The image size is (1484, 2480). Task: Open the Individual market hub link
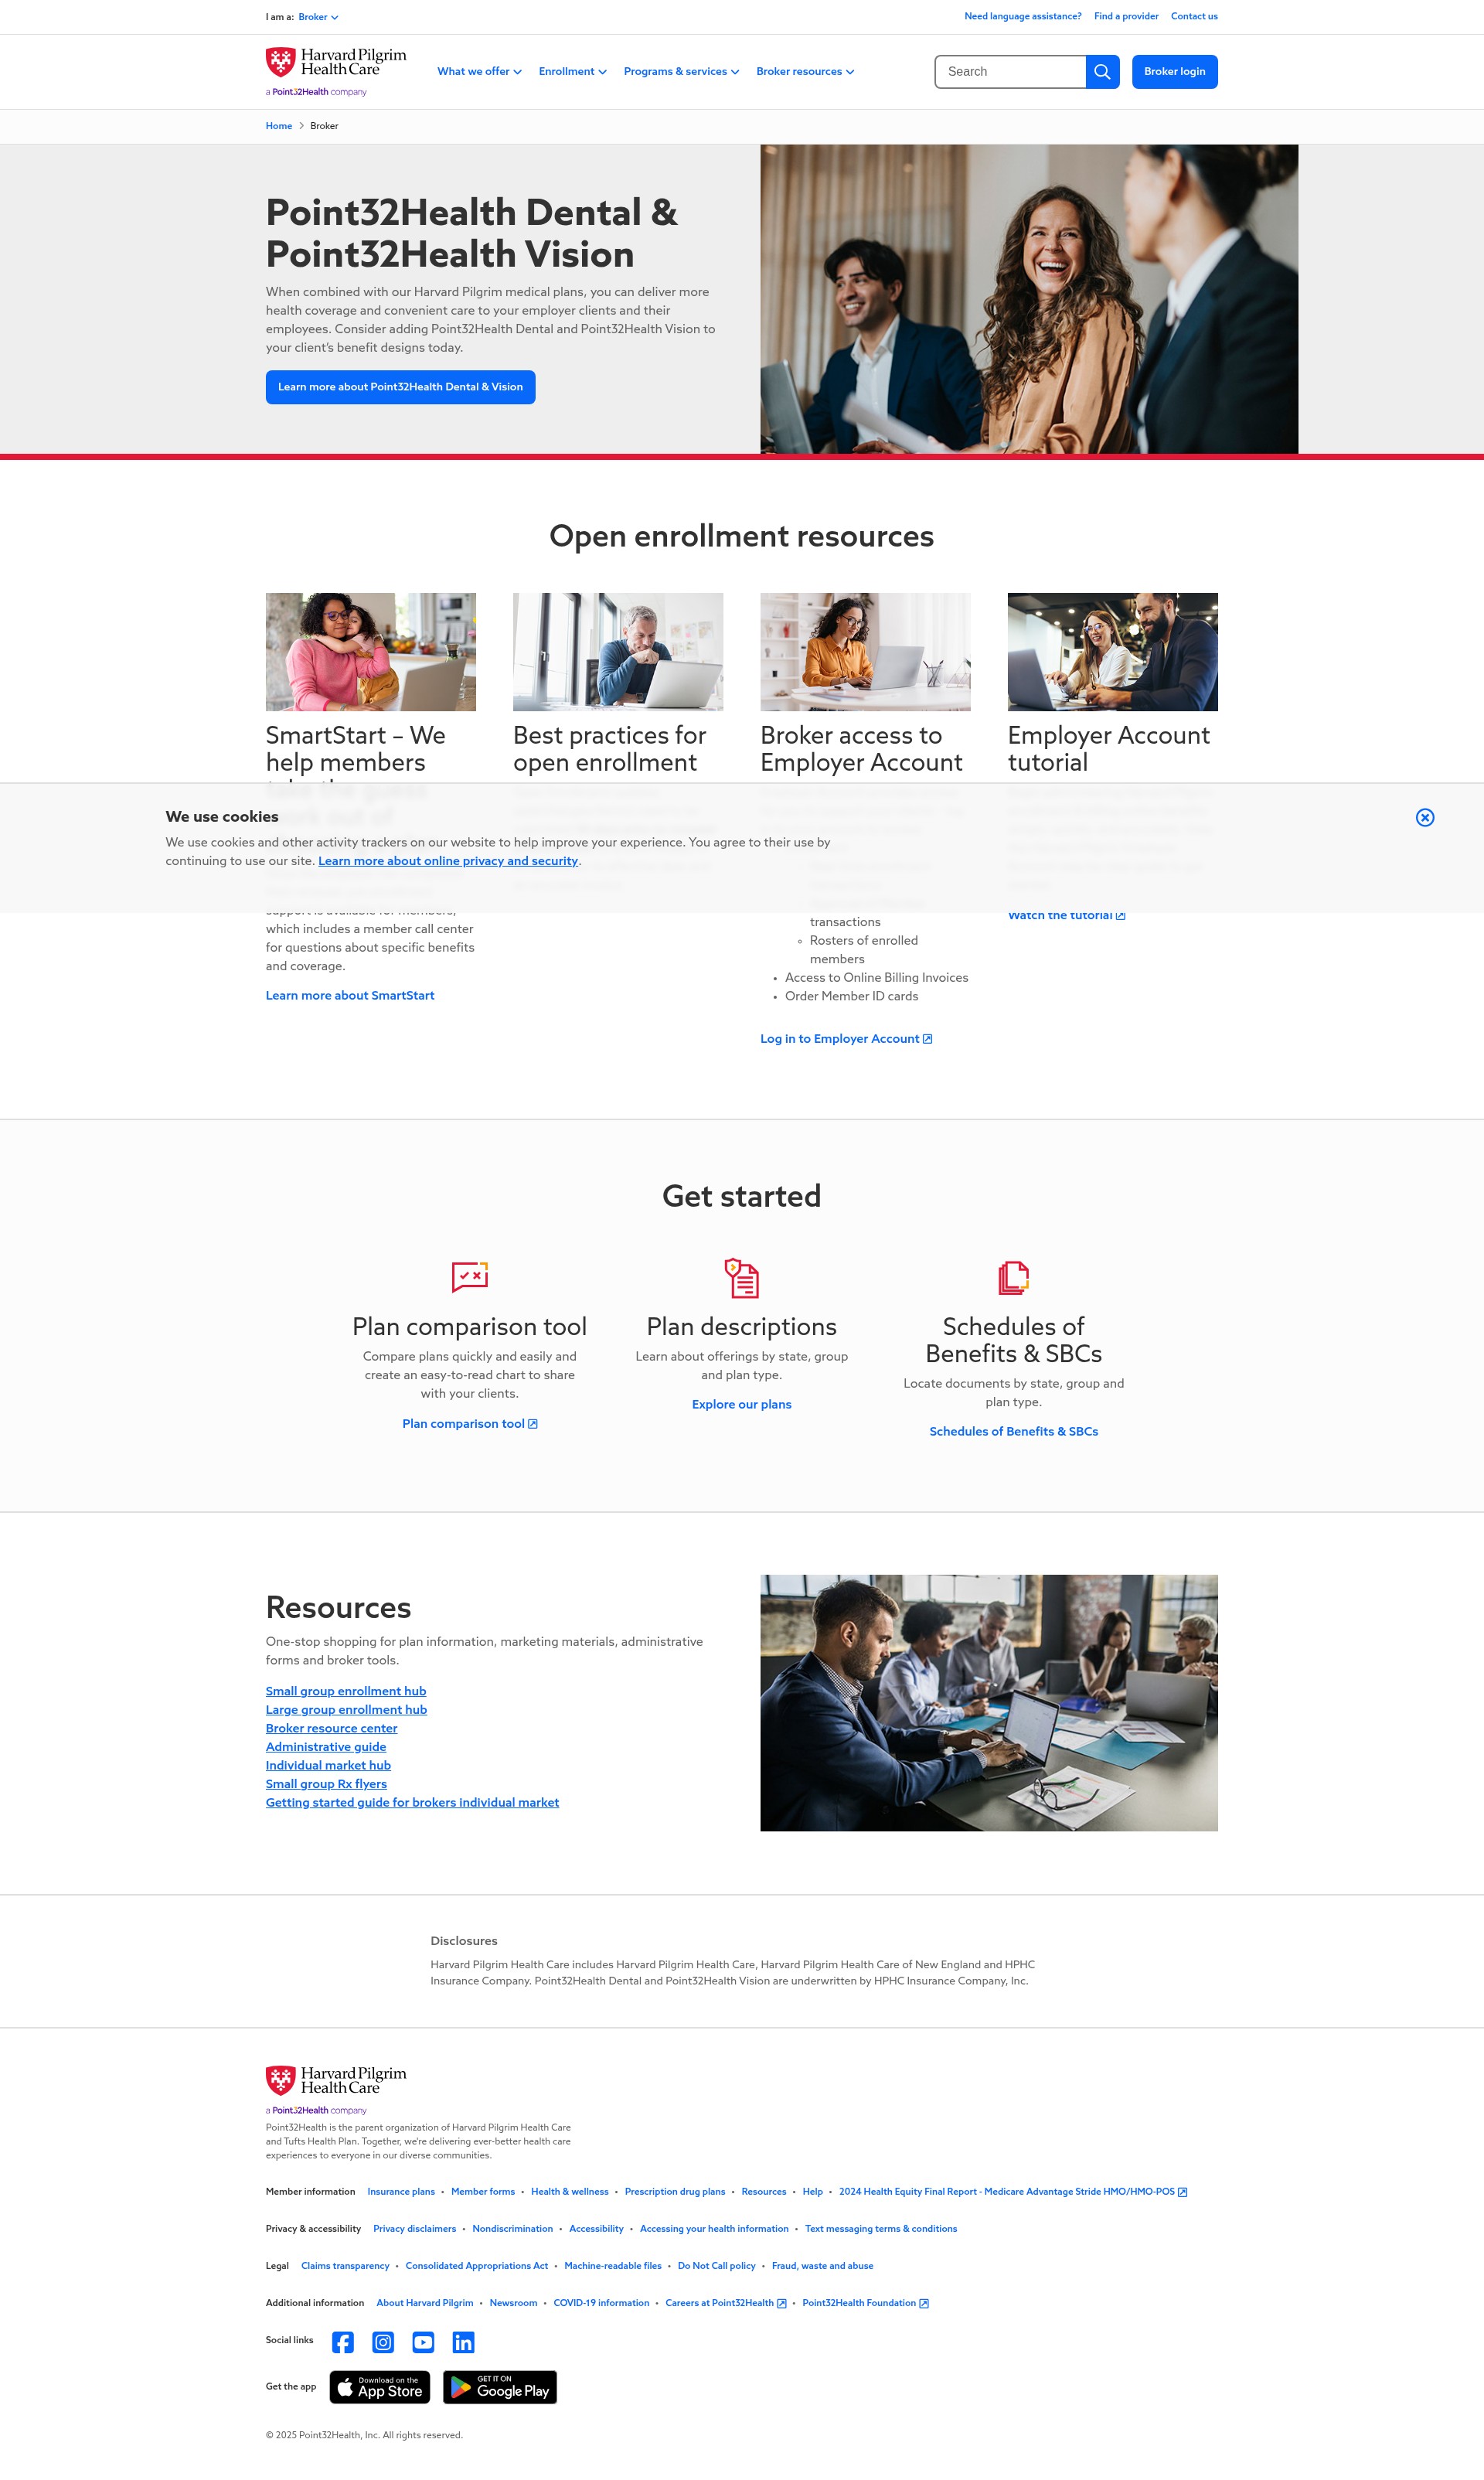328,1766
